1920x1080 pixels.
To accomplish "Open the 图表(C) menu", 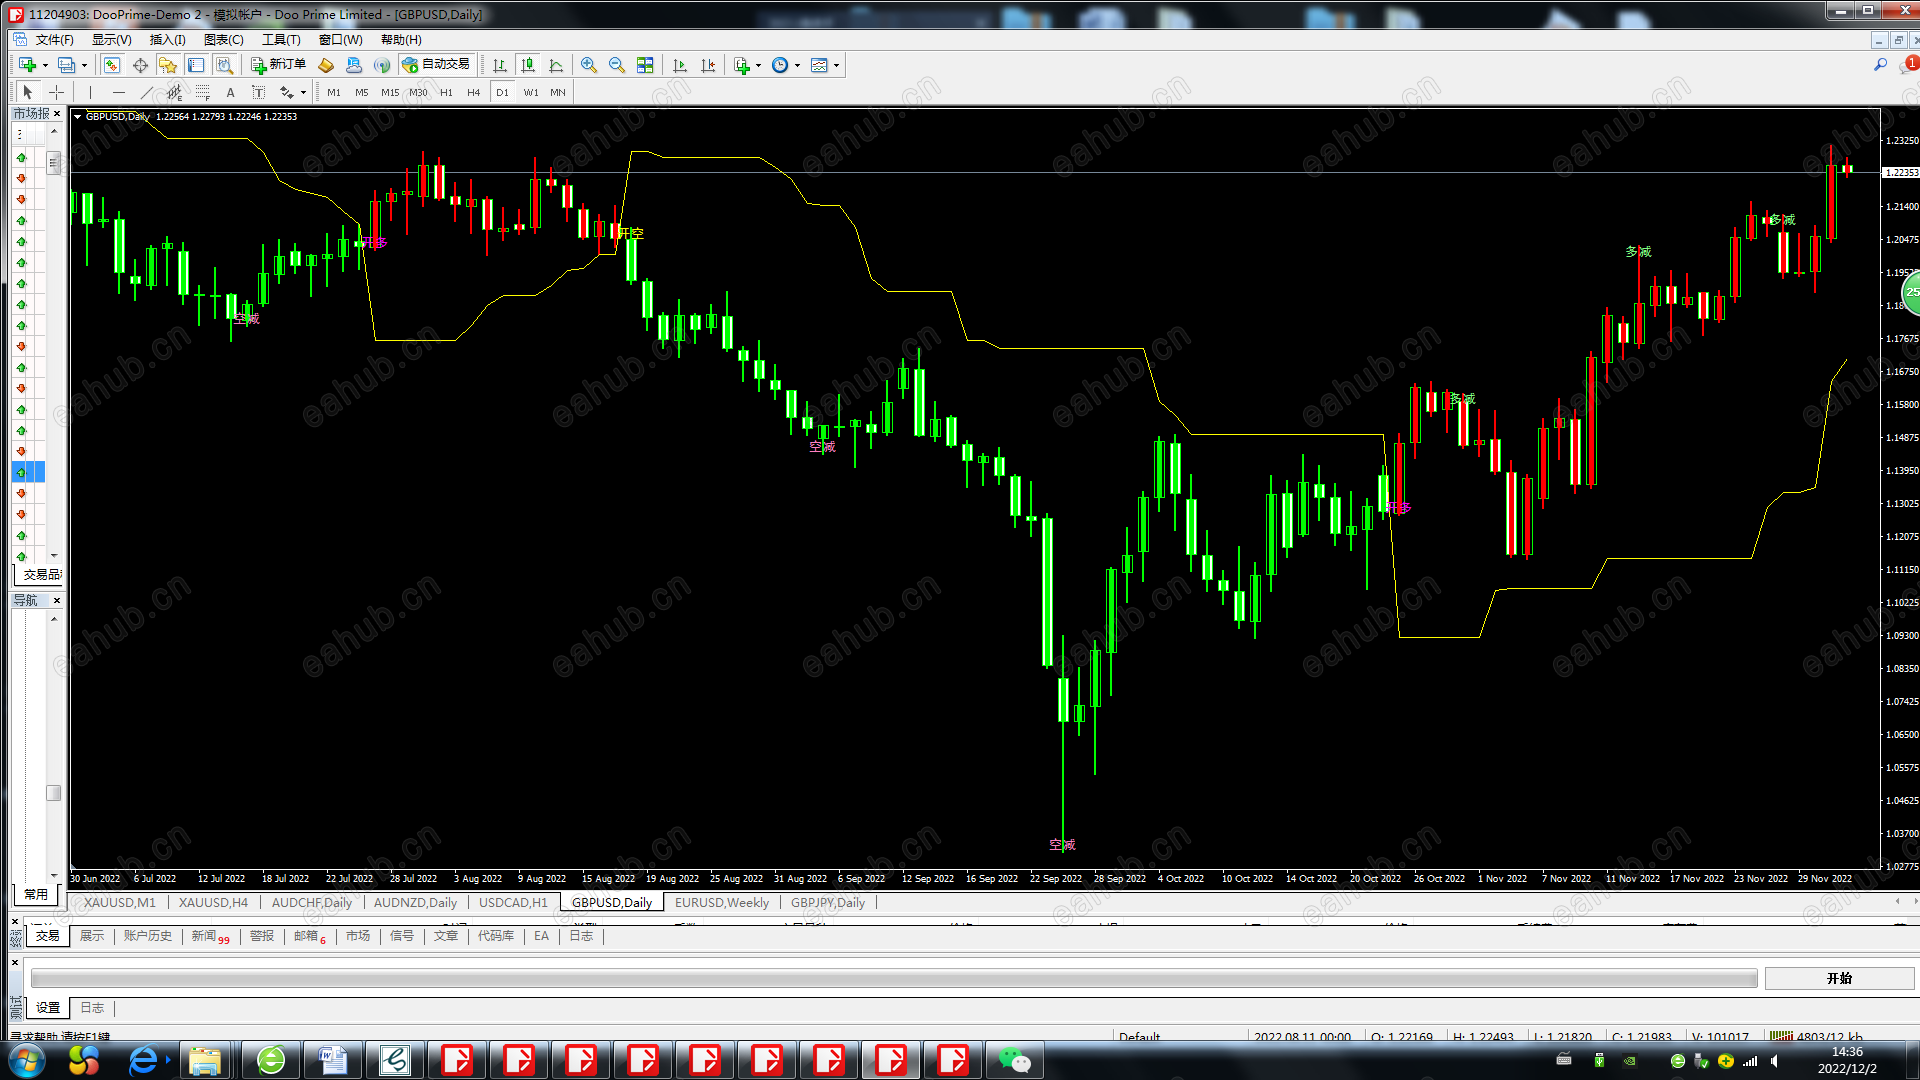I will pyautogui.click(x=223, y=40).
